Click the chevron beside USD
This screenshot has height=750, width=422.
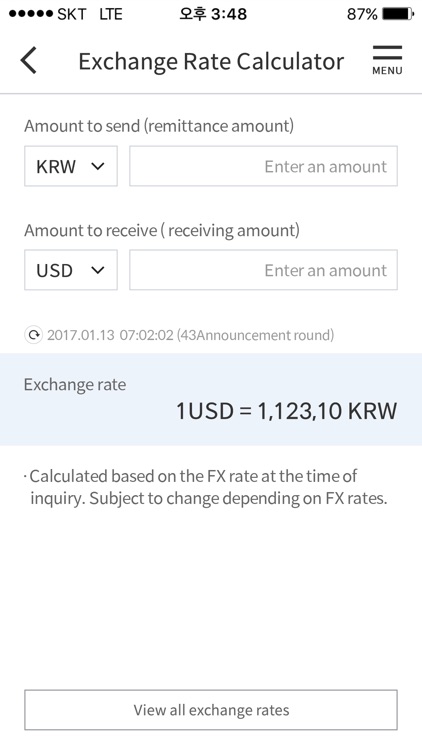pos(98,270)
